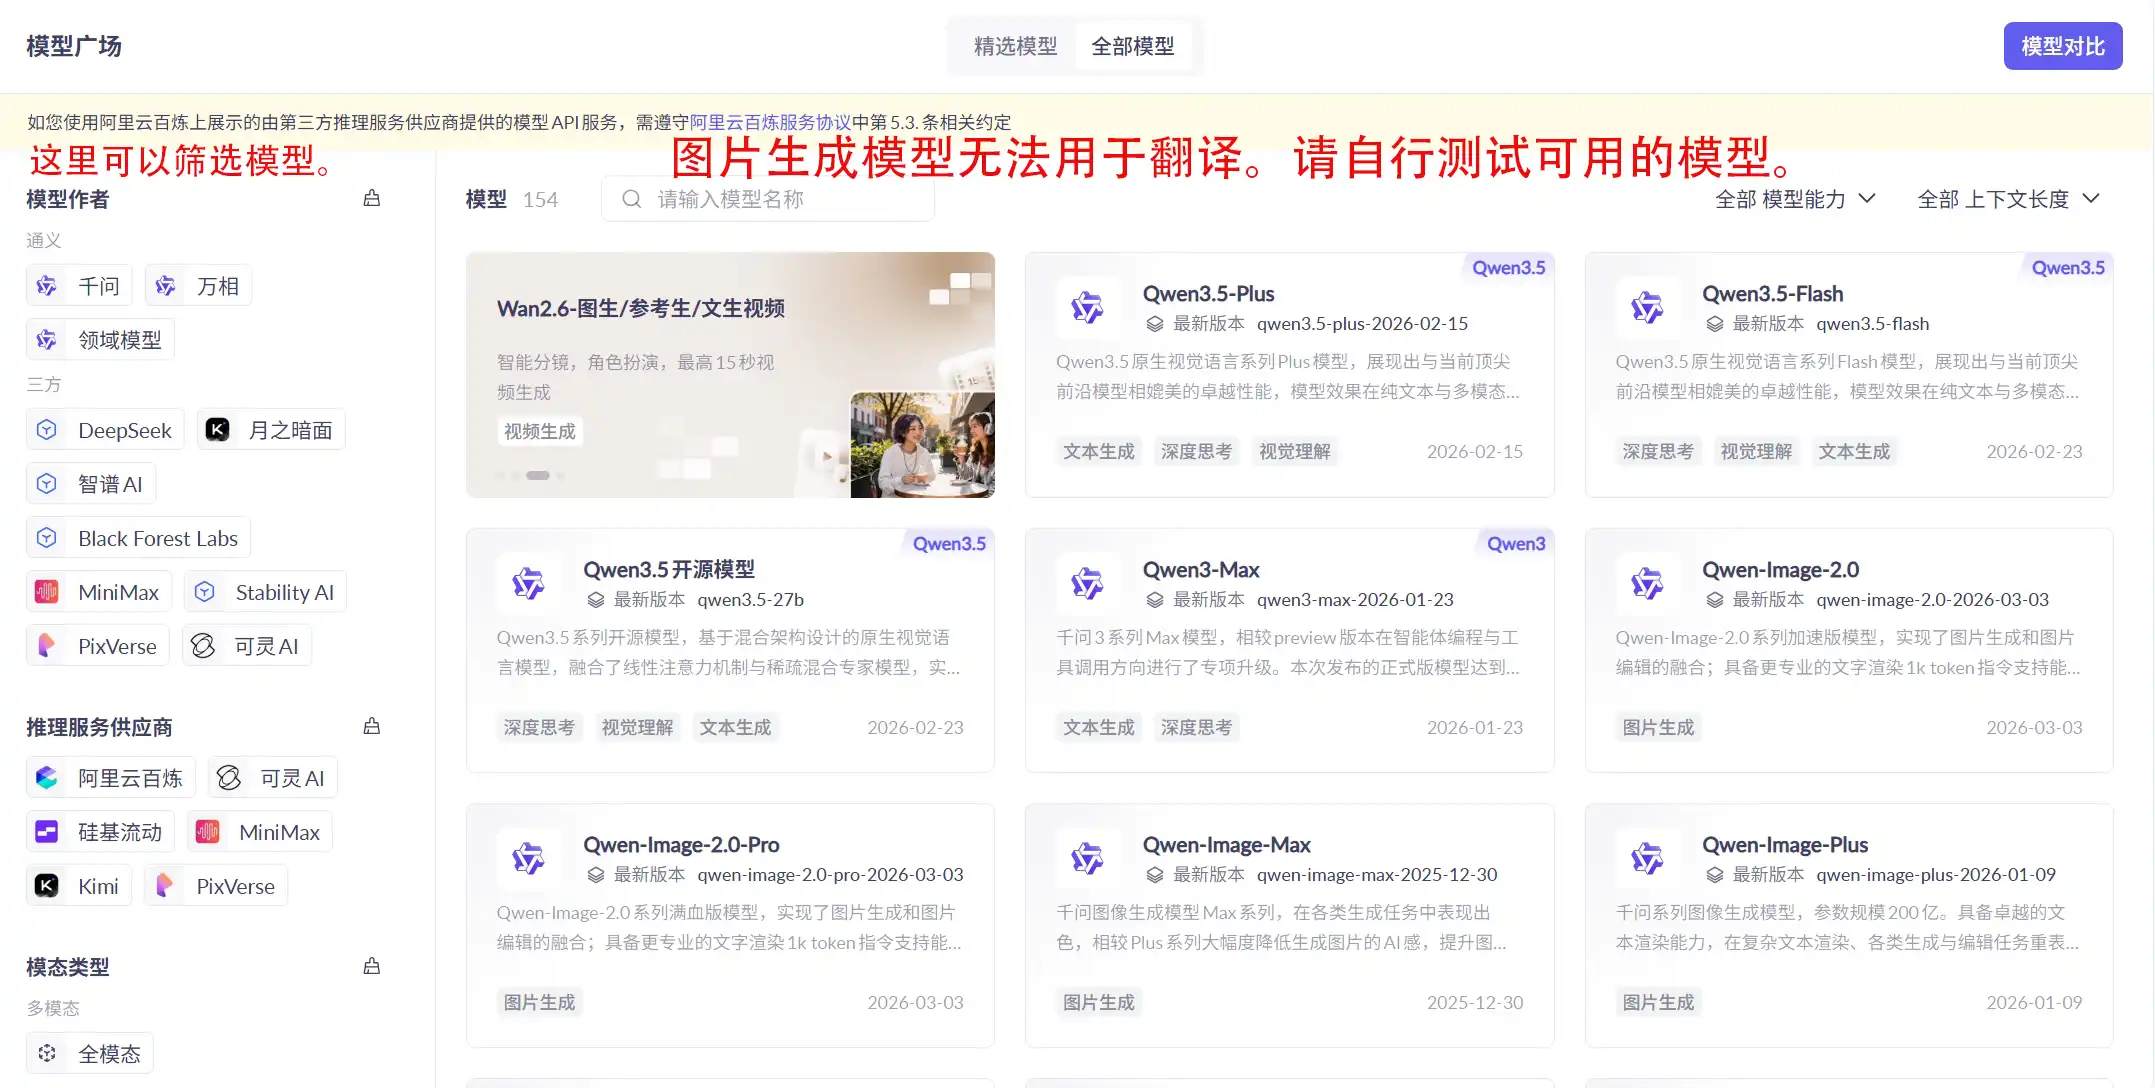Click the PixVerse logo under 模型作者
The image size is (2155, 1088).
coord(47,646)
